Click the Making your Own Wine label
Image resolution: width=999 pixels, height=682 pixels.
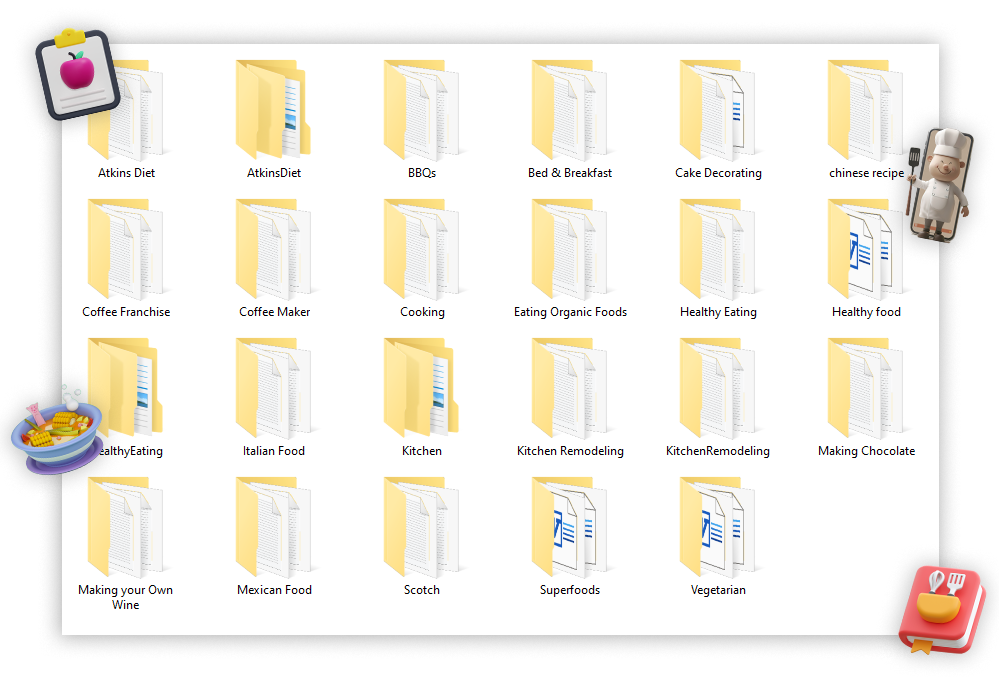point(126,597)
